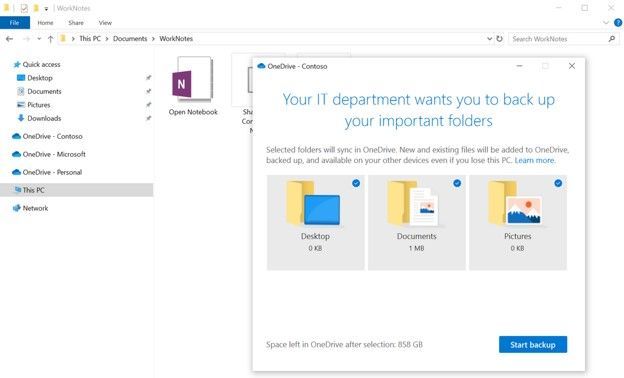
Task: Open address bar history dropdown
Action: (x=489, y=39)
